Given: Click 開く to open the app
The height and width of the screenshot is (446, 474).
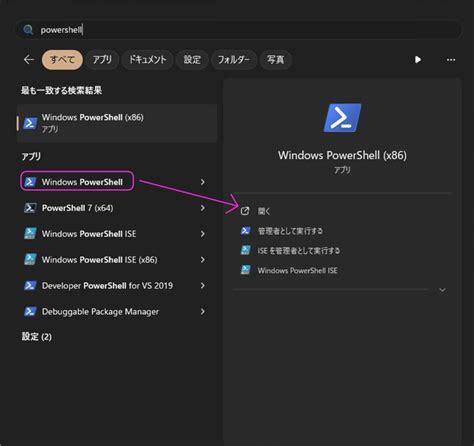Looking at the screenshot, I should coord(264,211).
